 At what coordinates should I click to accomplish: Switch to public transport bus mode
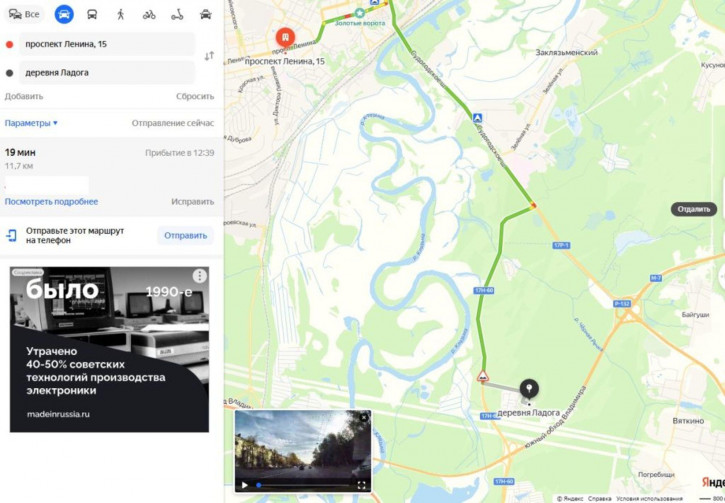92,14
